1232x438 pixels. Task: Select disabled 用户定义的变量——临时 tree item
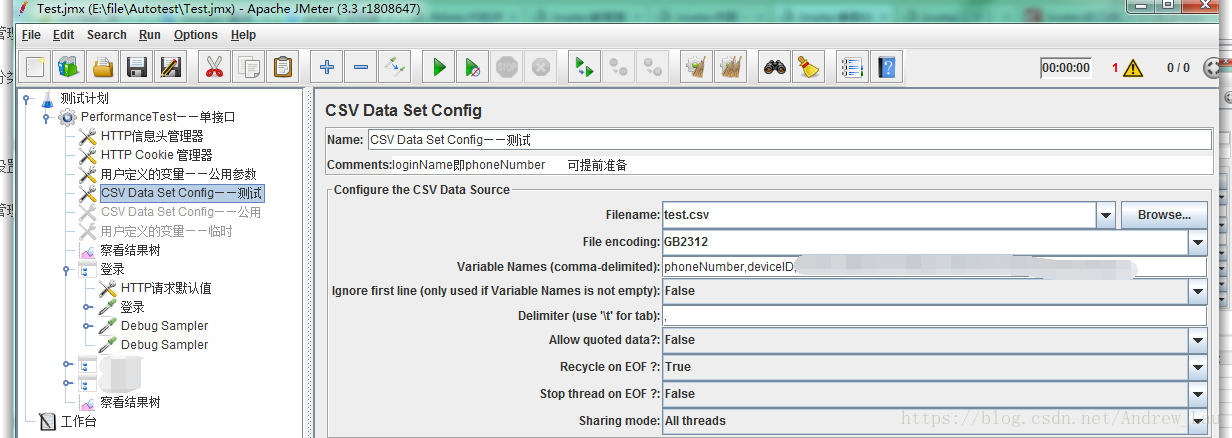point(166,232)
